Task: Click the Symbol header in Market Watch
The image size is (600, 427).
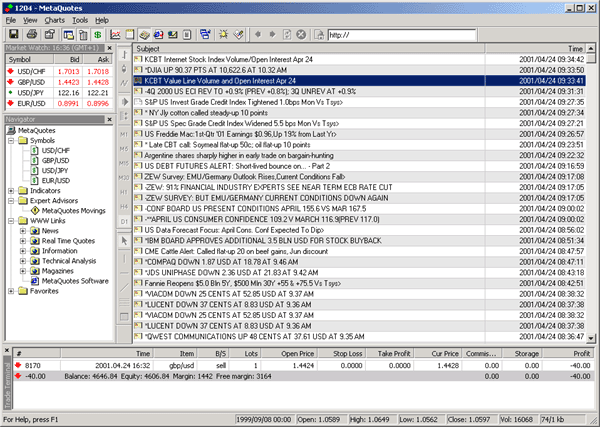Action: (x=29, y=59)
